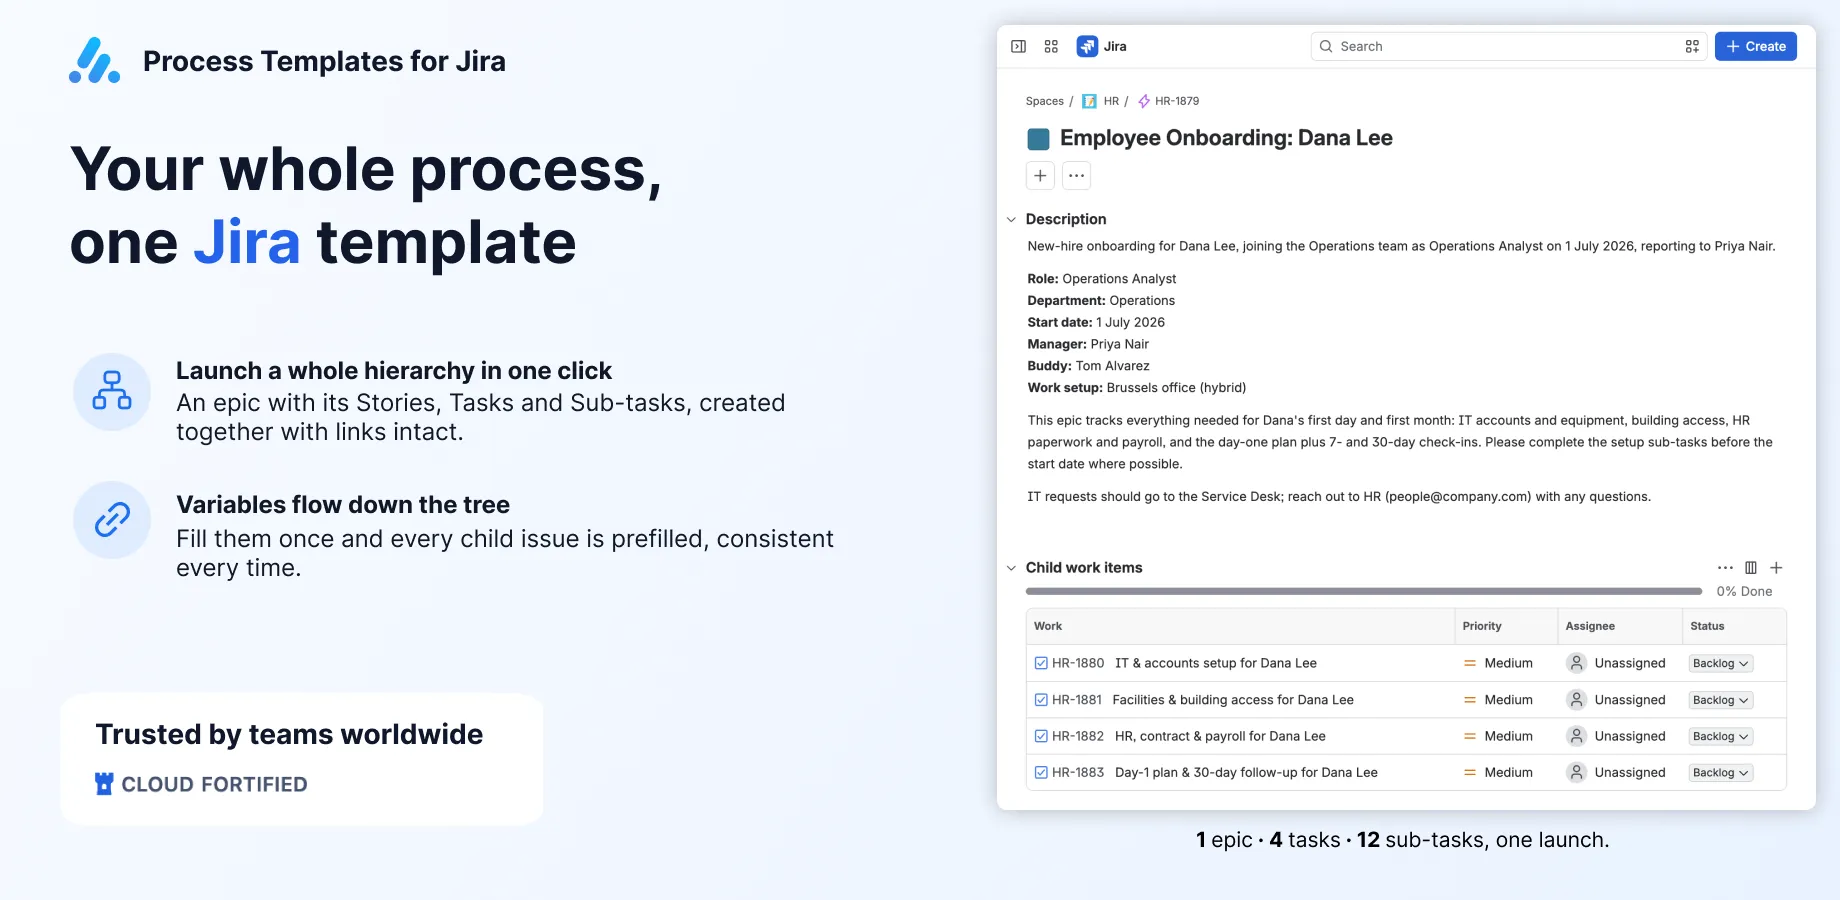Open Child work items more options
Image resolution: width=1840 pixels, height=900 pixels.
(x=1725, y=567)
